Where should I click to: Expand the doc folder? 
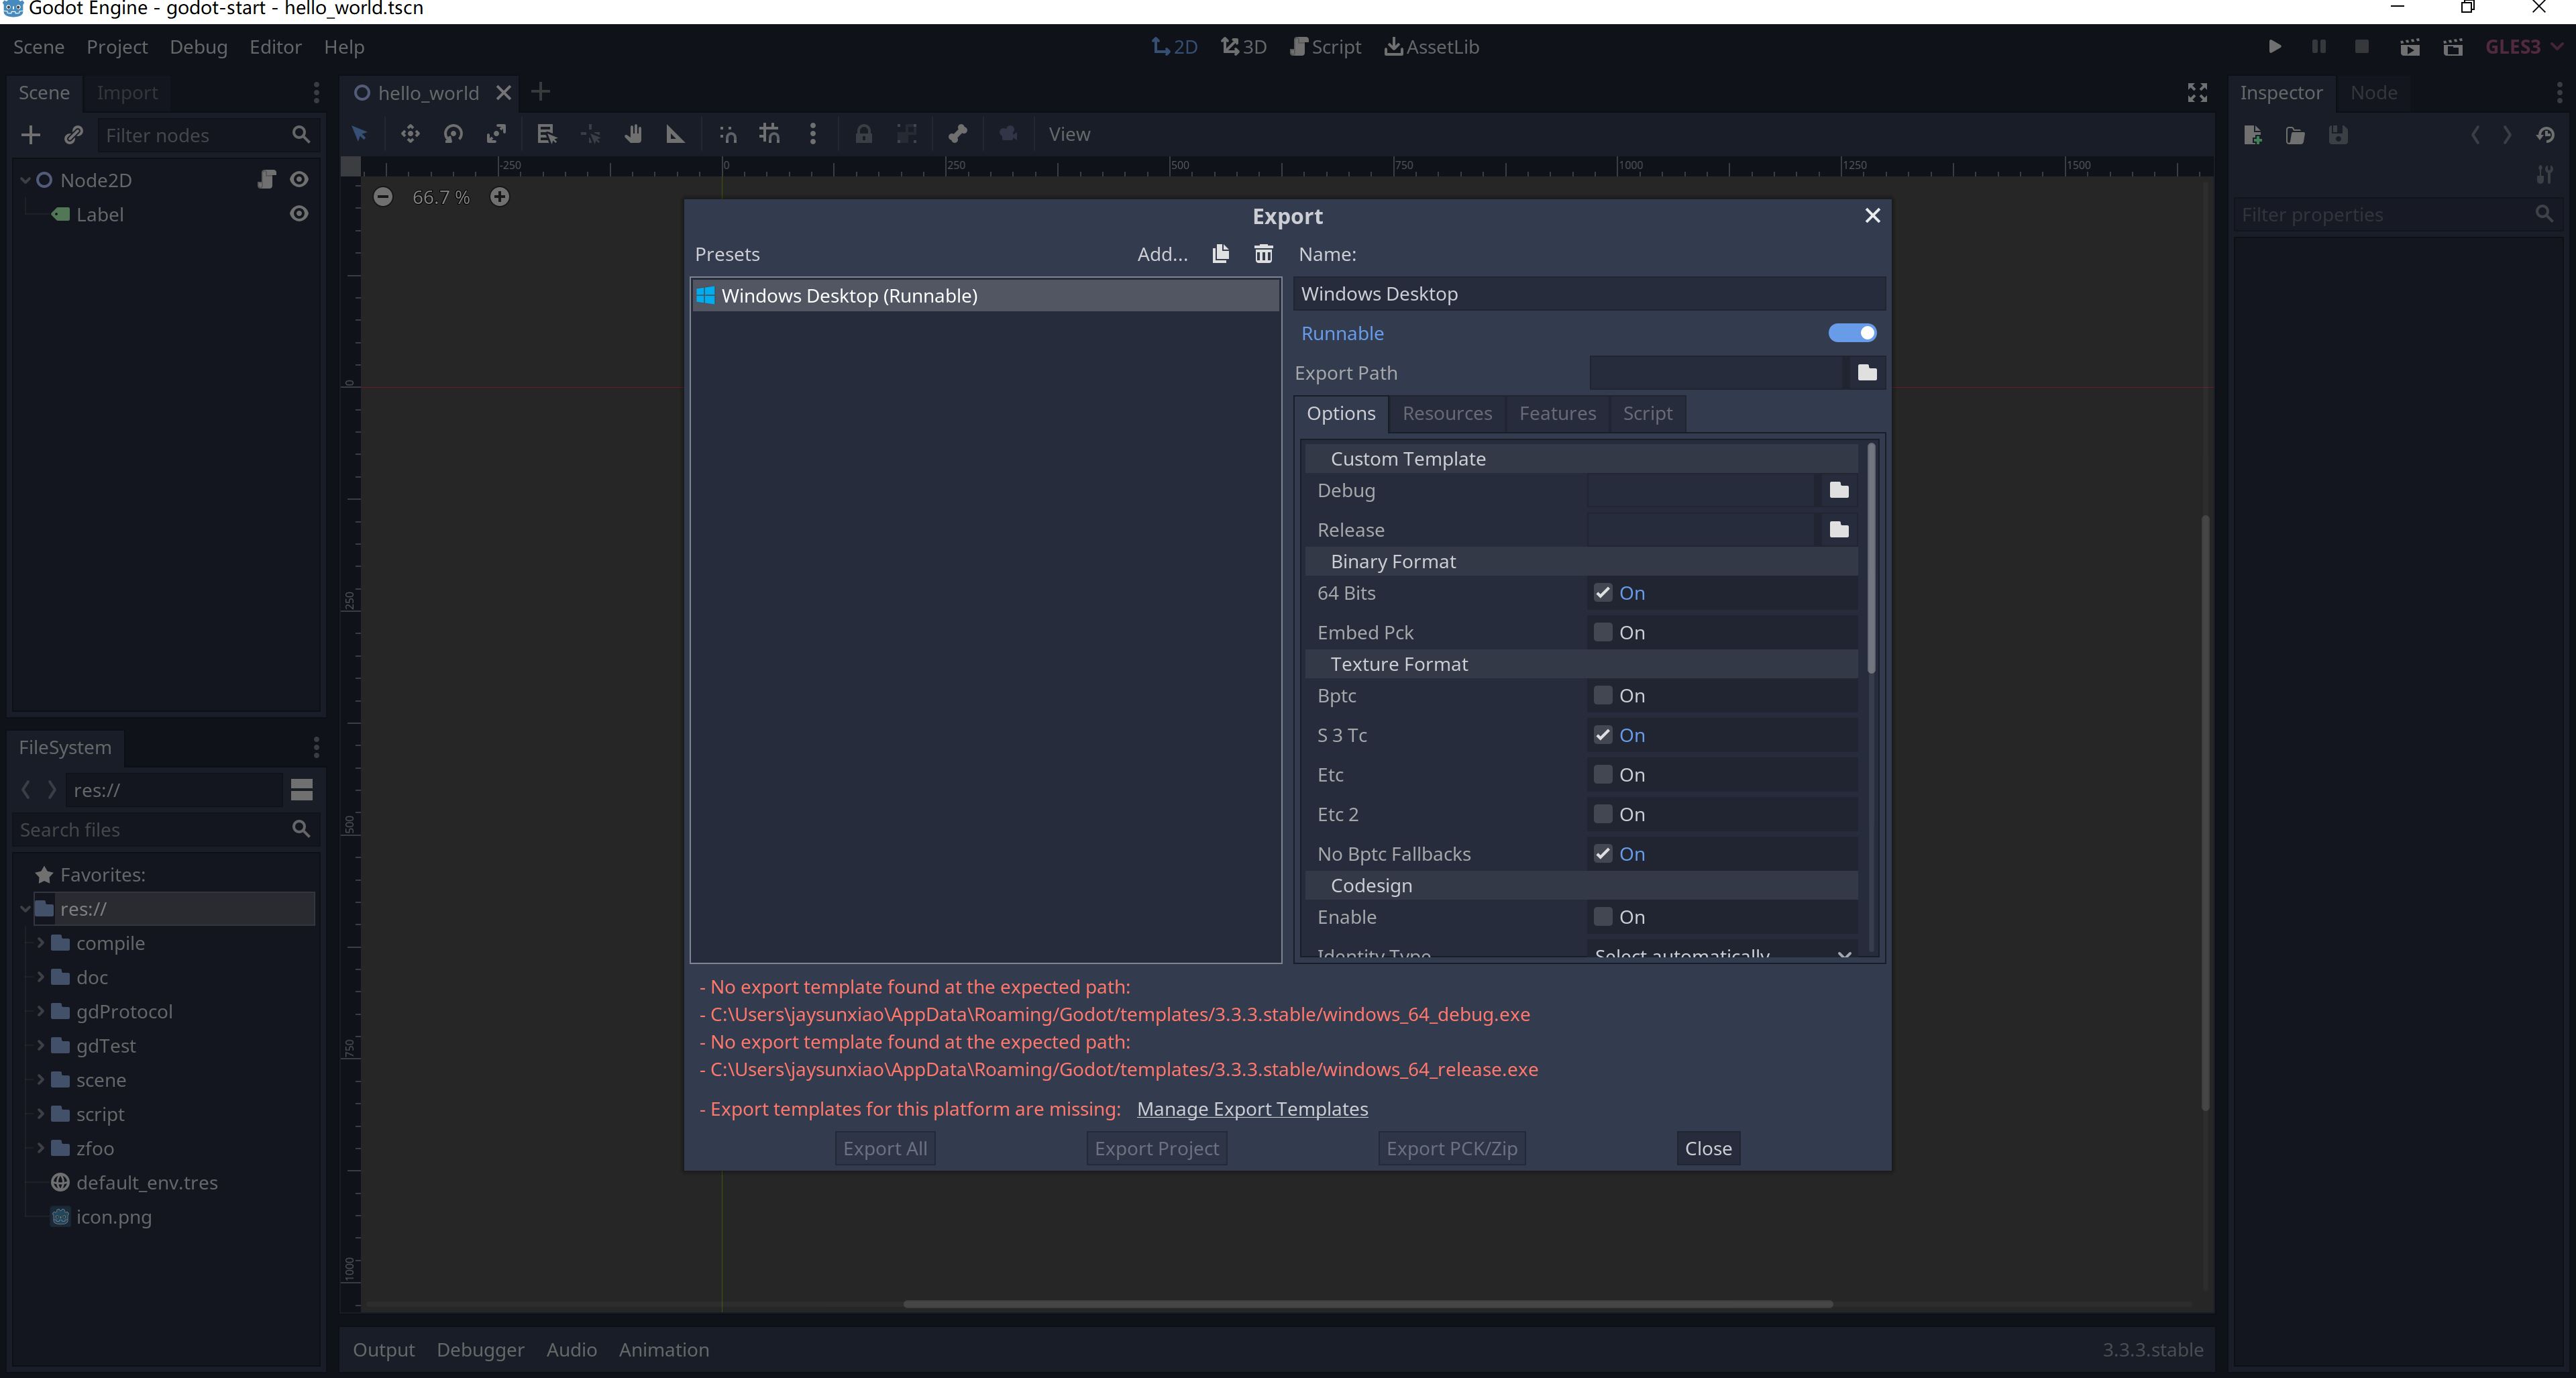(41, 977)
